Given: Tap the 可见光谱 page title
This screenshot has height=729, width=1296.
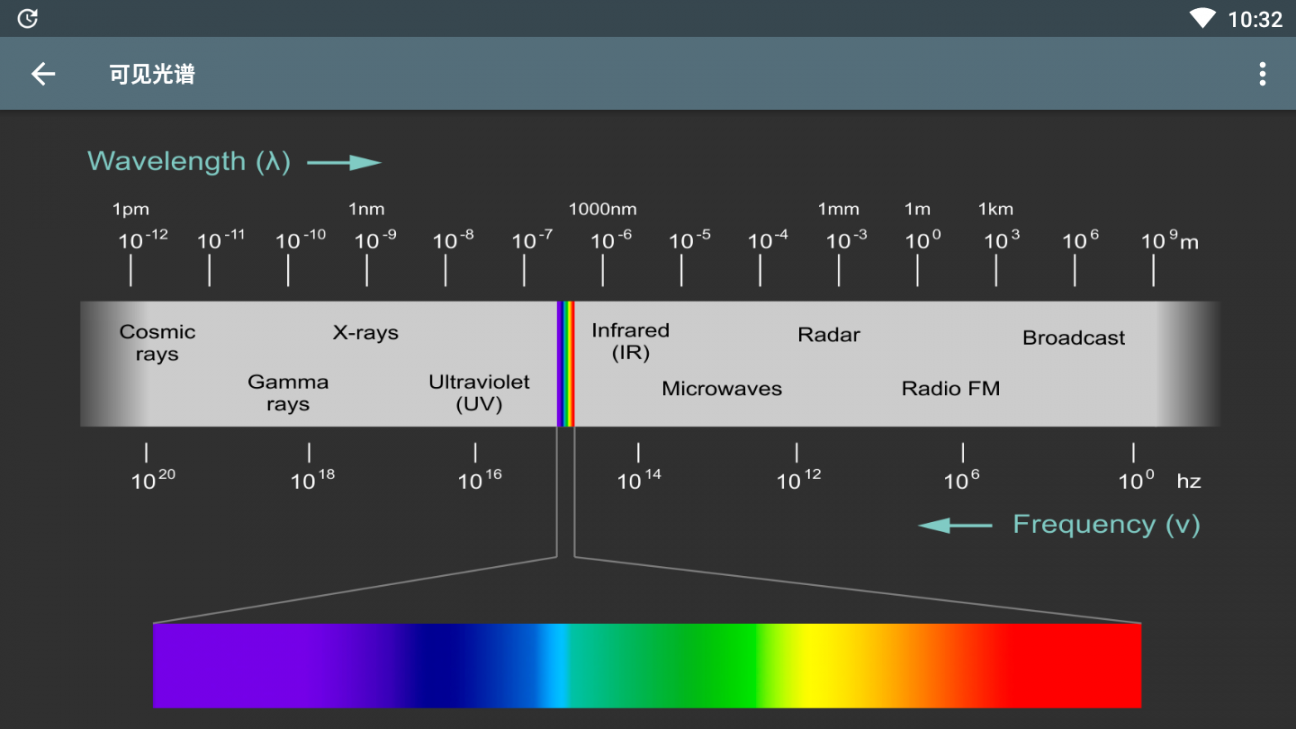Looking at the screenshot, I should point(152,74).
